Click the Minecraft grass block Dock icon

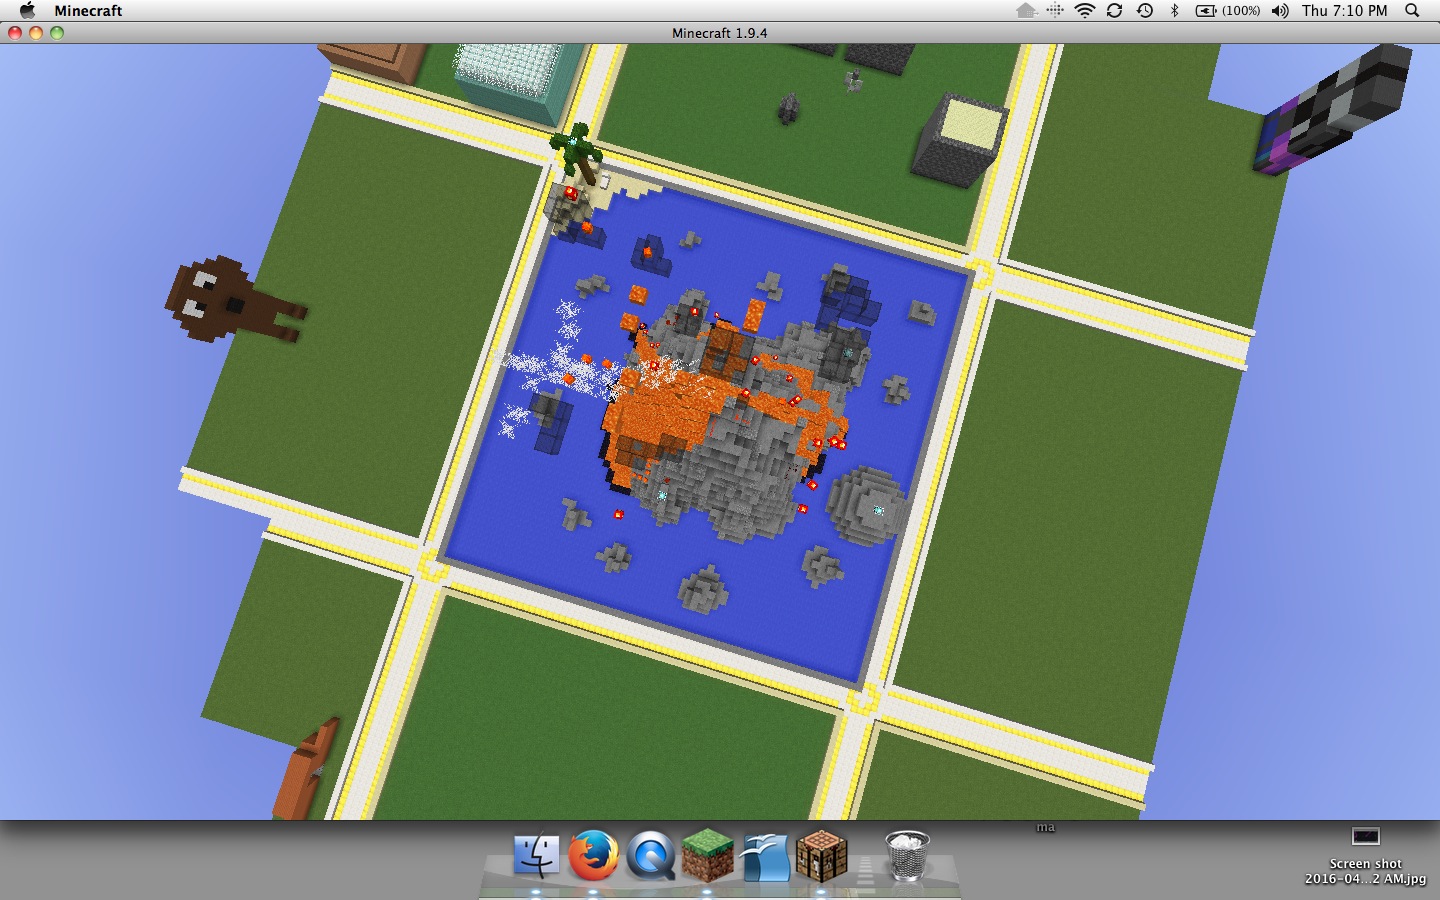[707, 855]
